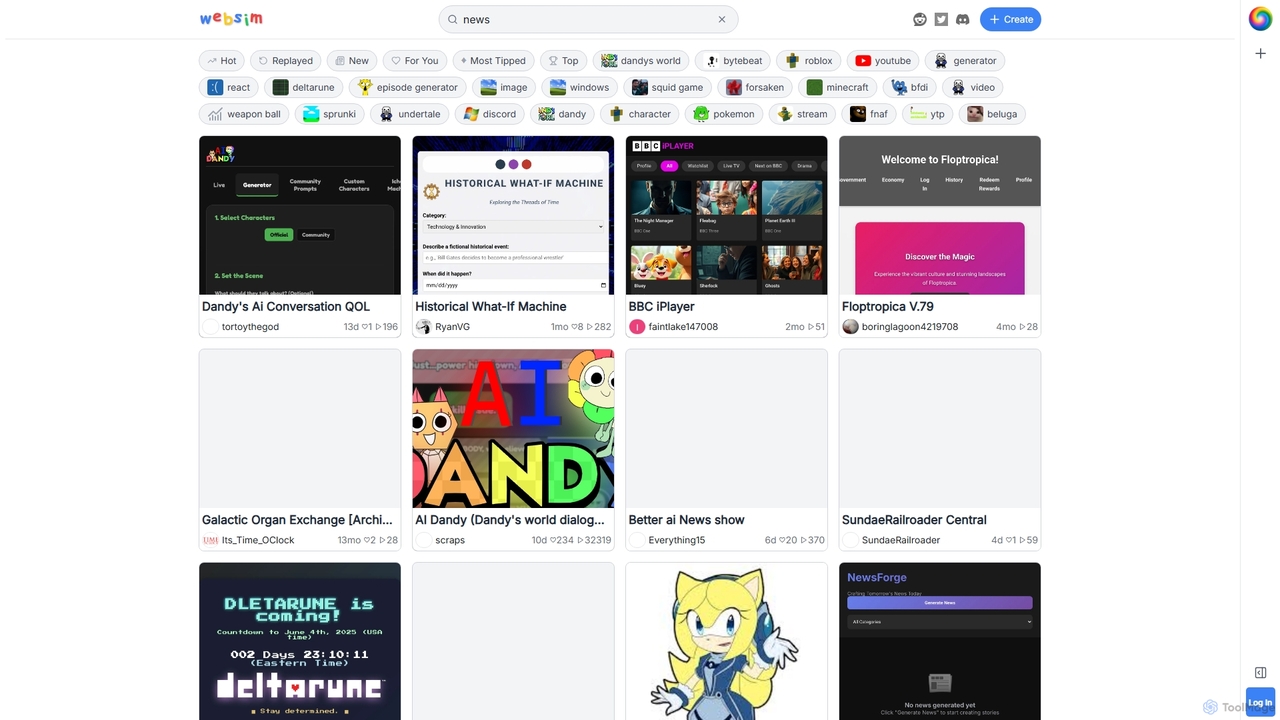Click the Log in button
The height and width of the screenshot is (720, 1280).
pyautogui.click(x=1260, y=702)
